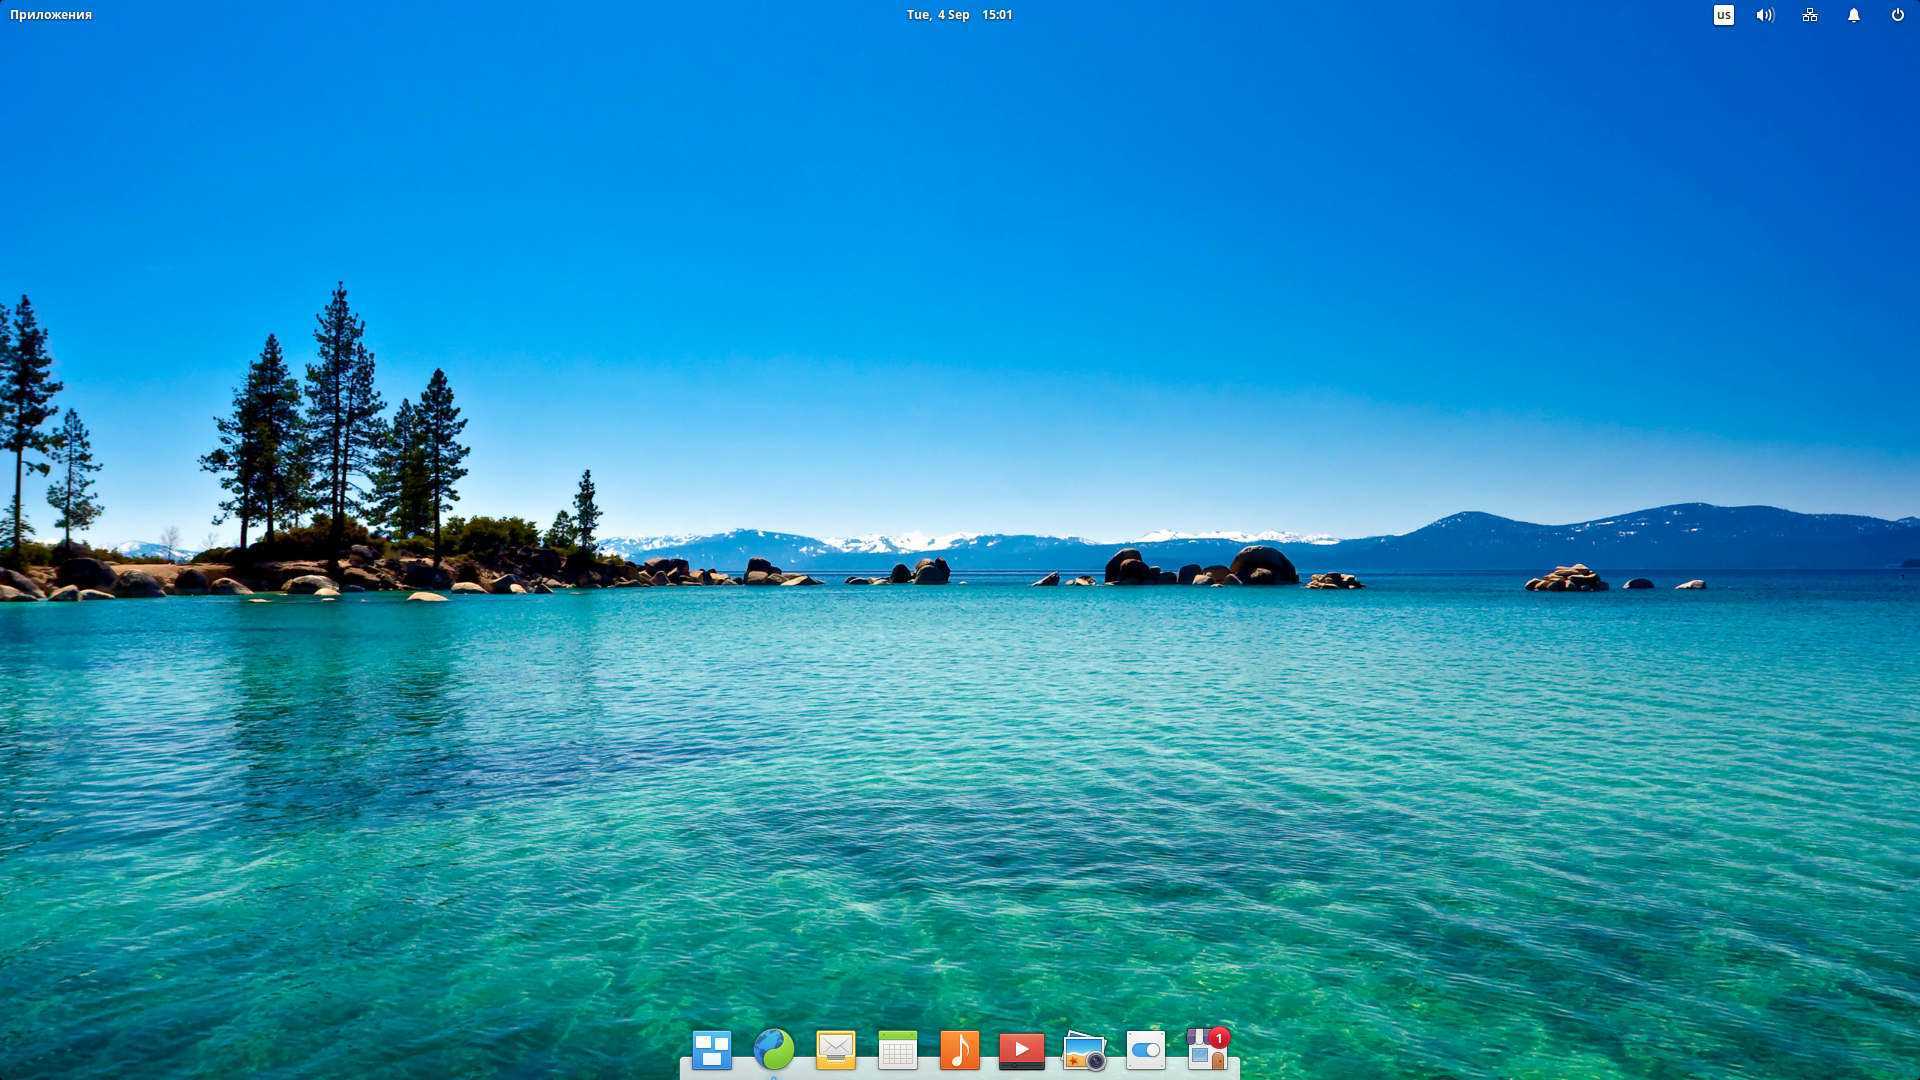The image size is (1920, 1080).
Task: Launch the Photos app from dock
Action: (x=1084, y=1051)
